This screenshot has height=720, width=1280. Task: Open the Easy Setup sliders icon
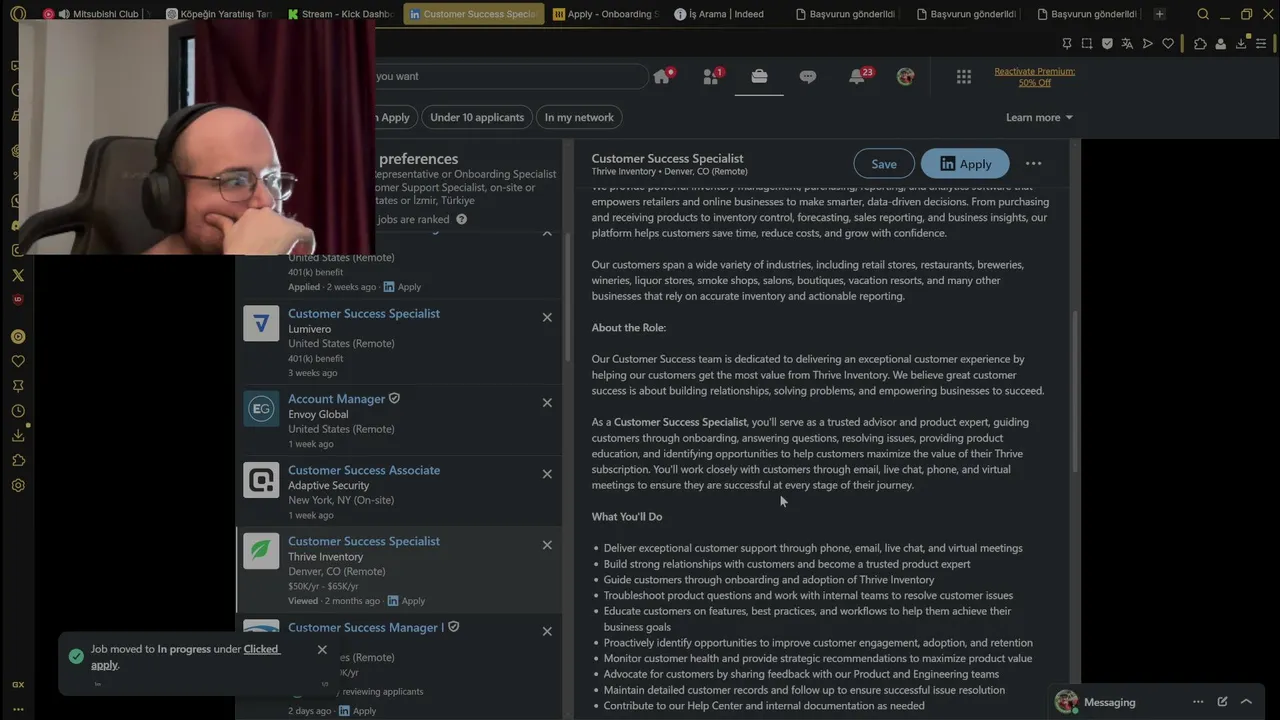[1262, 44]
